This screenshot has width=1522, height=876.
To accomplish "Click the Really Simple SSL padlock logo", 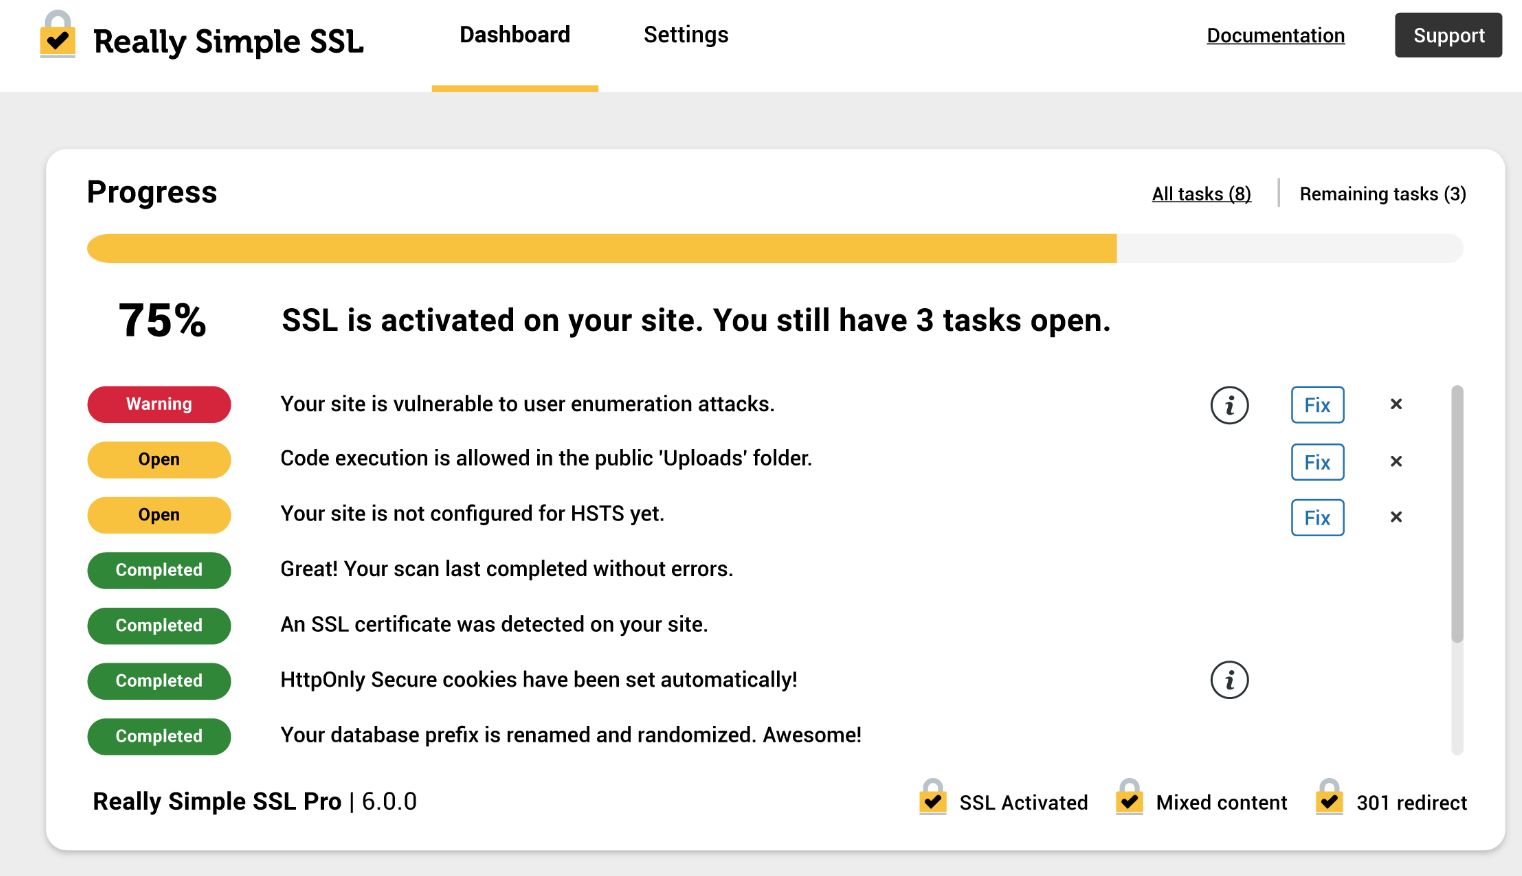I will pyautogui.click(x=58, y=36).
